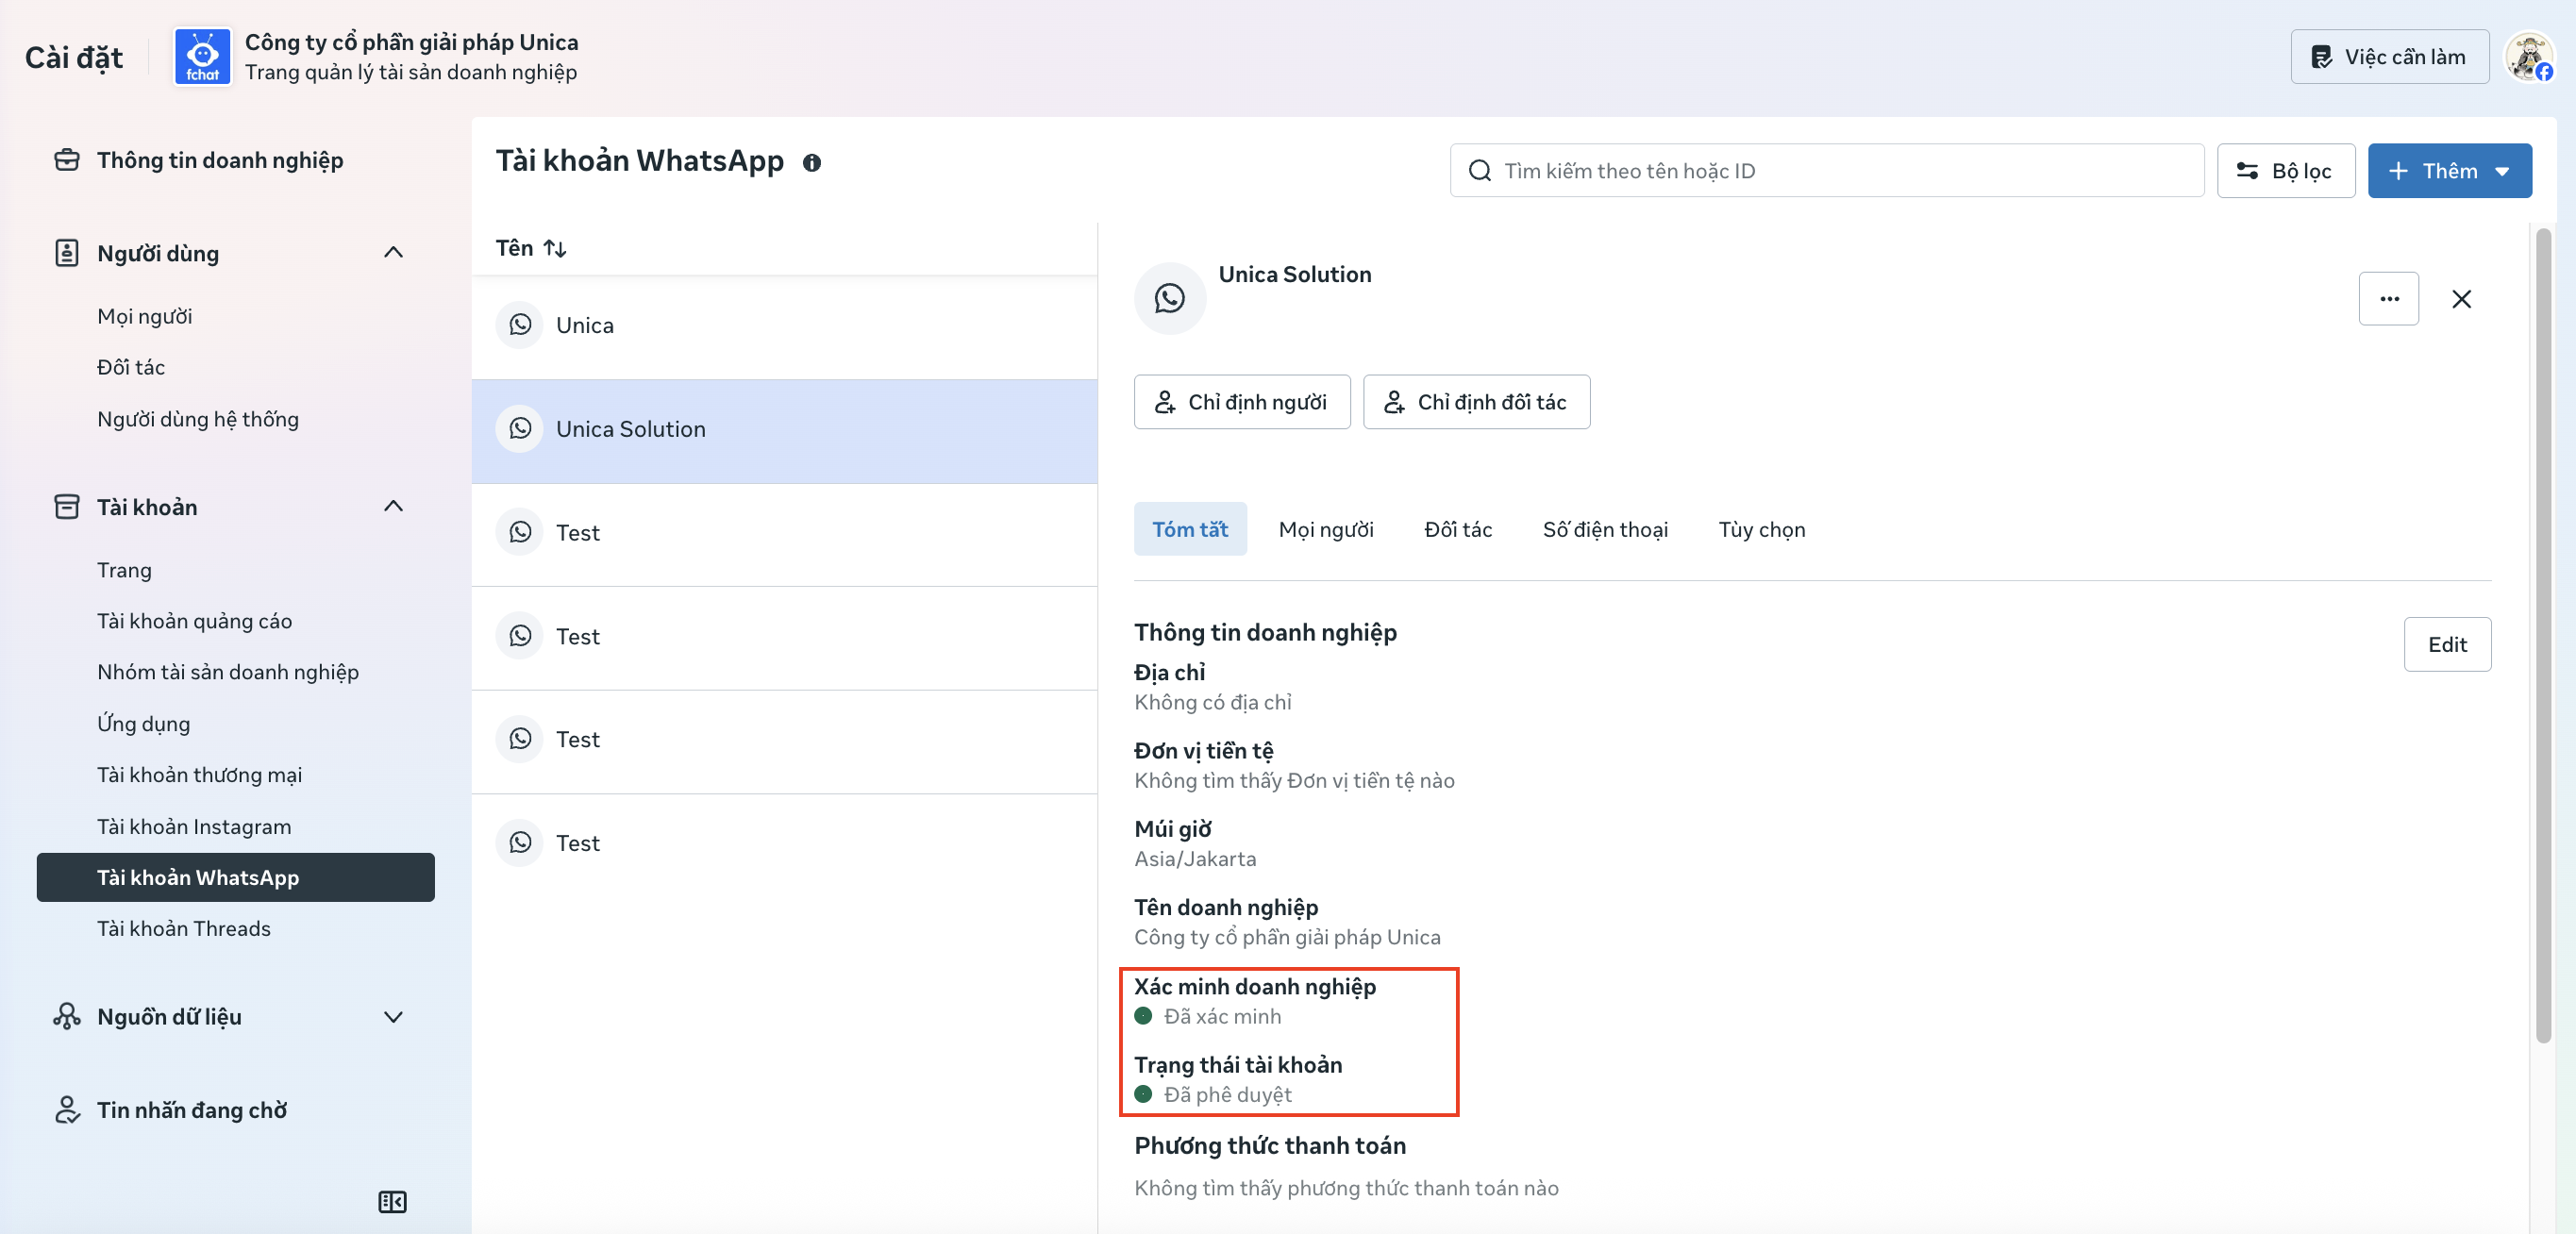Open Trang in the sidebar
2576x1234 pixels.
[124, 570]
